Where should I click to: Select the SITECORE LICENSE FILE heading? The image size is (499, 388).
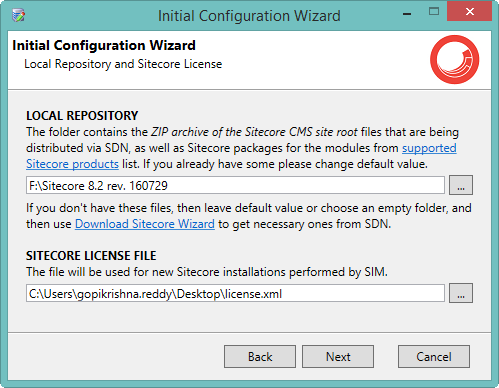[91, 255]
